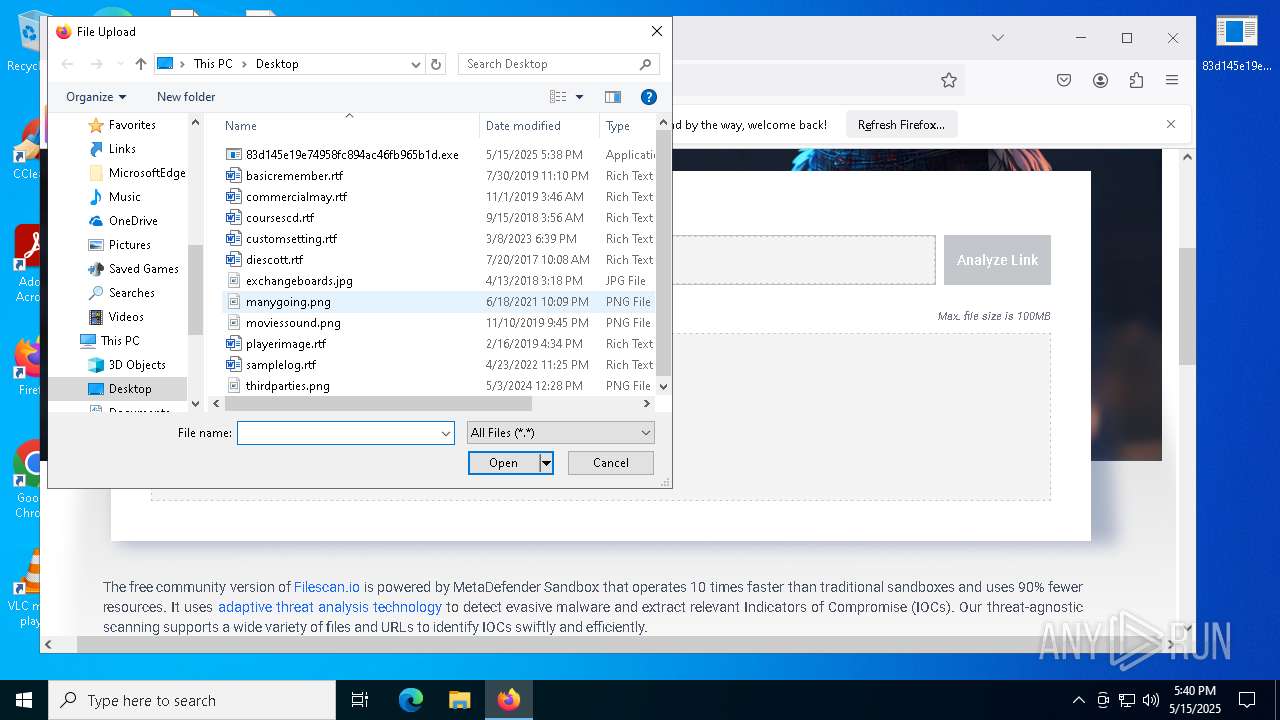
Task: Select Searches in navigation tree
Action: (132, 293)
